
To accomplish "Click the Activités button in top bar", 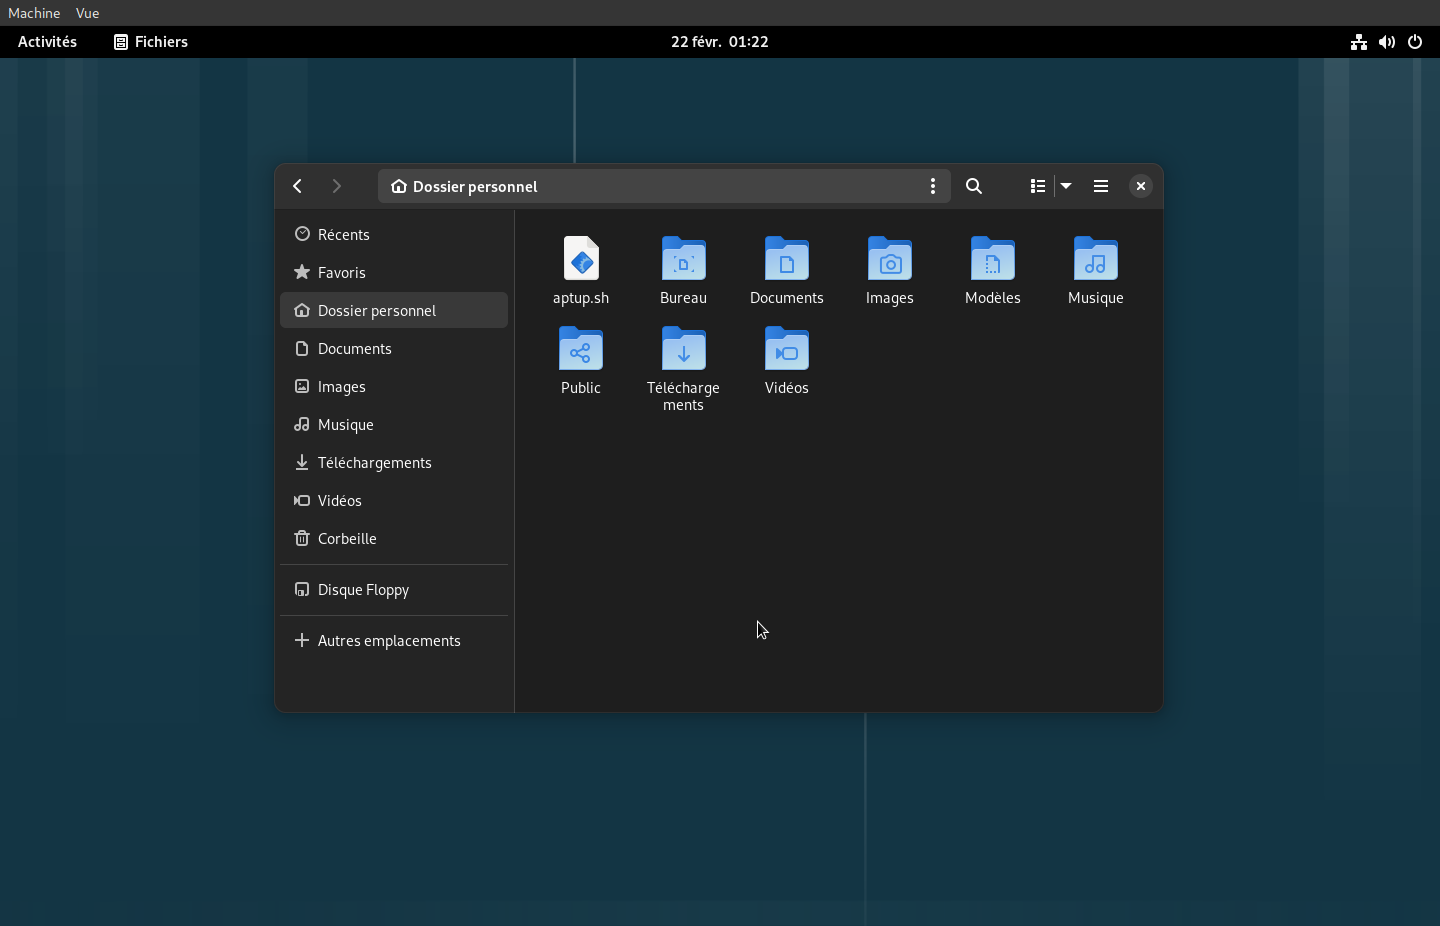I will click(47, 42).
